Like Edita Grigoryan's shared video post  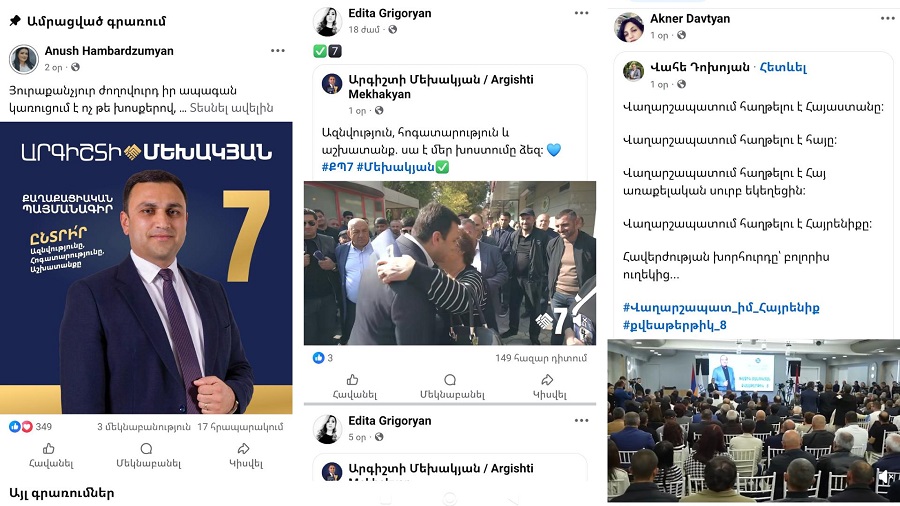point(354,386)
